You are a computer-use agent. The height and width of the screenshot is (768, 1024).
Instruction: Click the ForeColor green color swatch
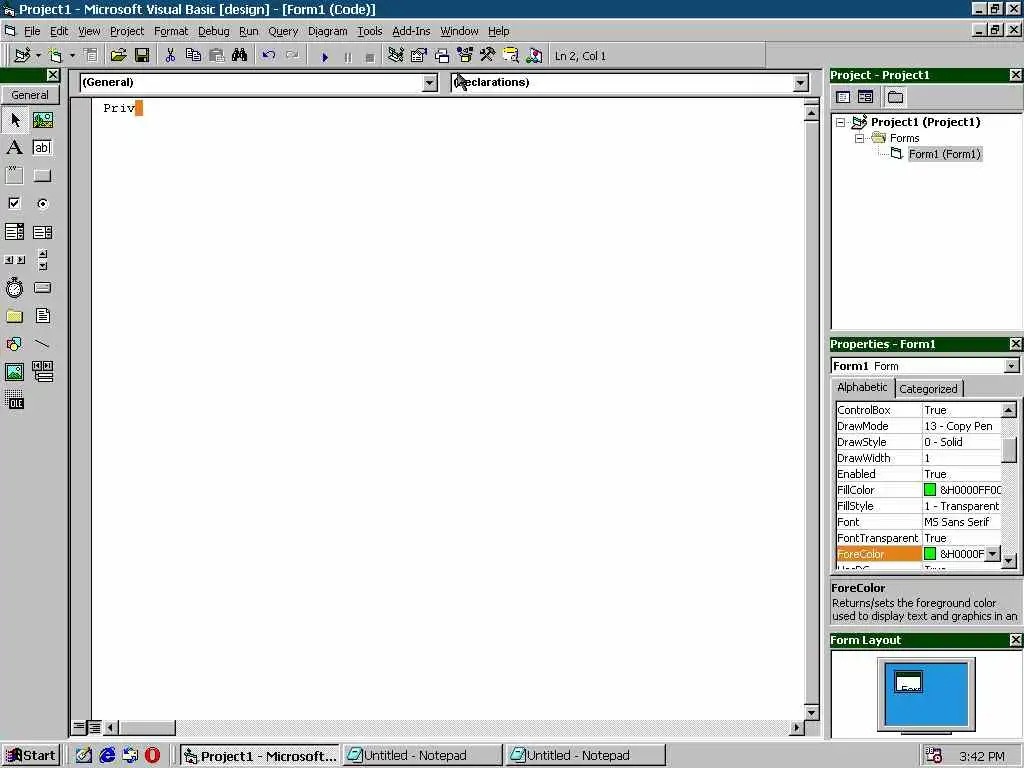tap(930, 554)
